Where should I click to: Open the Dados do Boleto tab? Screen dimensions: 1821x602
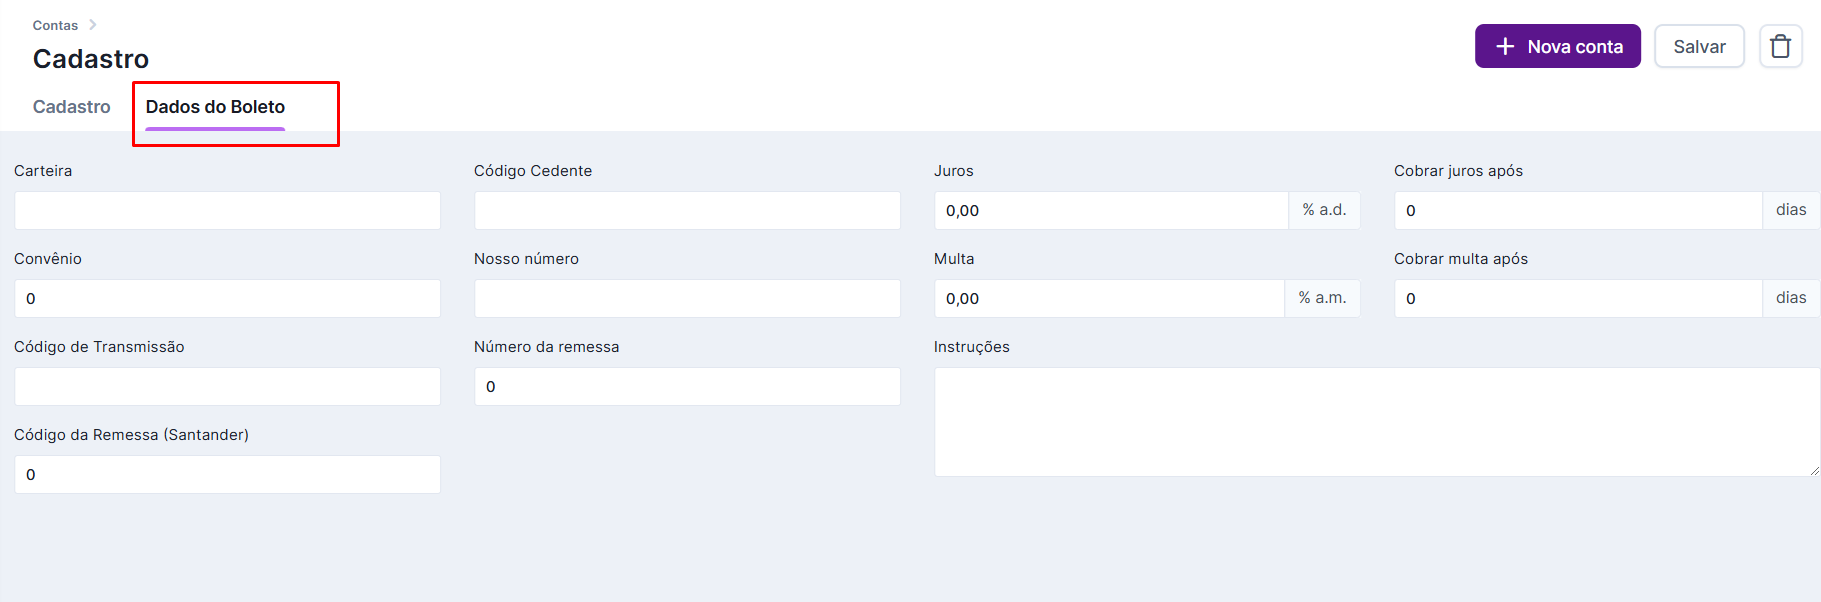(215, 107)
